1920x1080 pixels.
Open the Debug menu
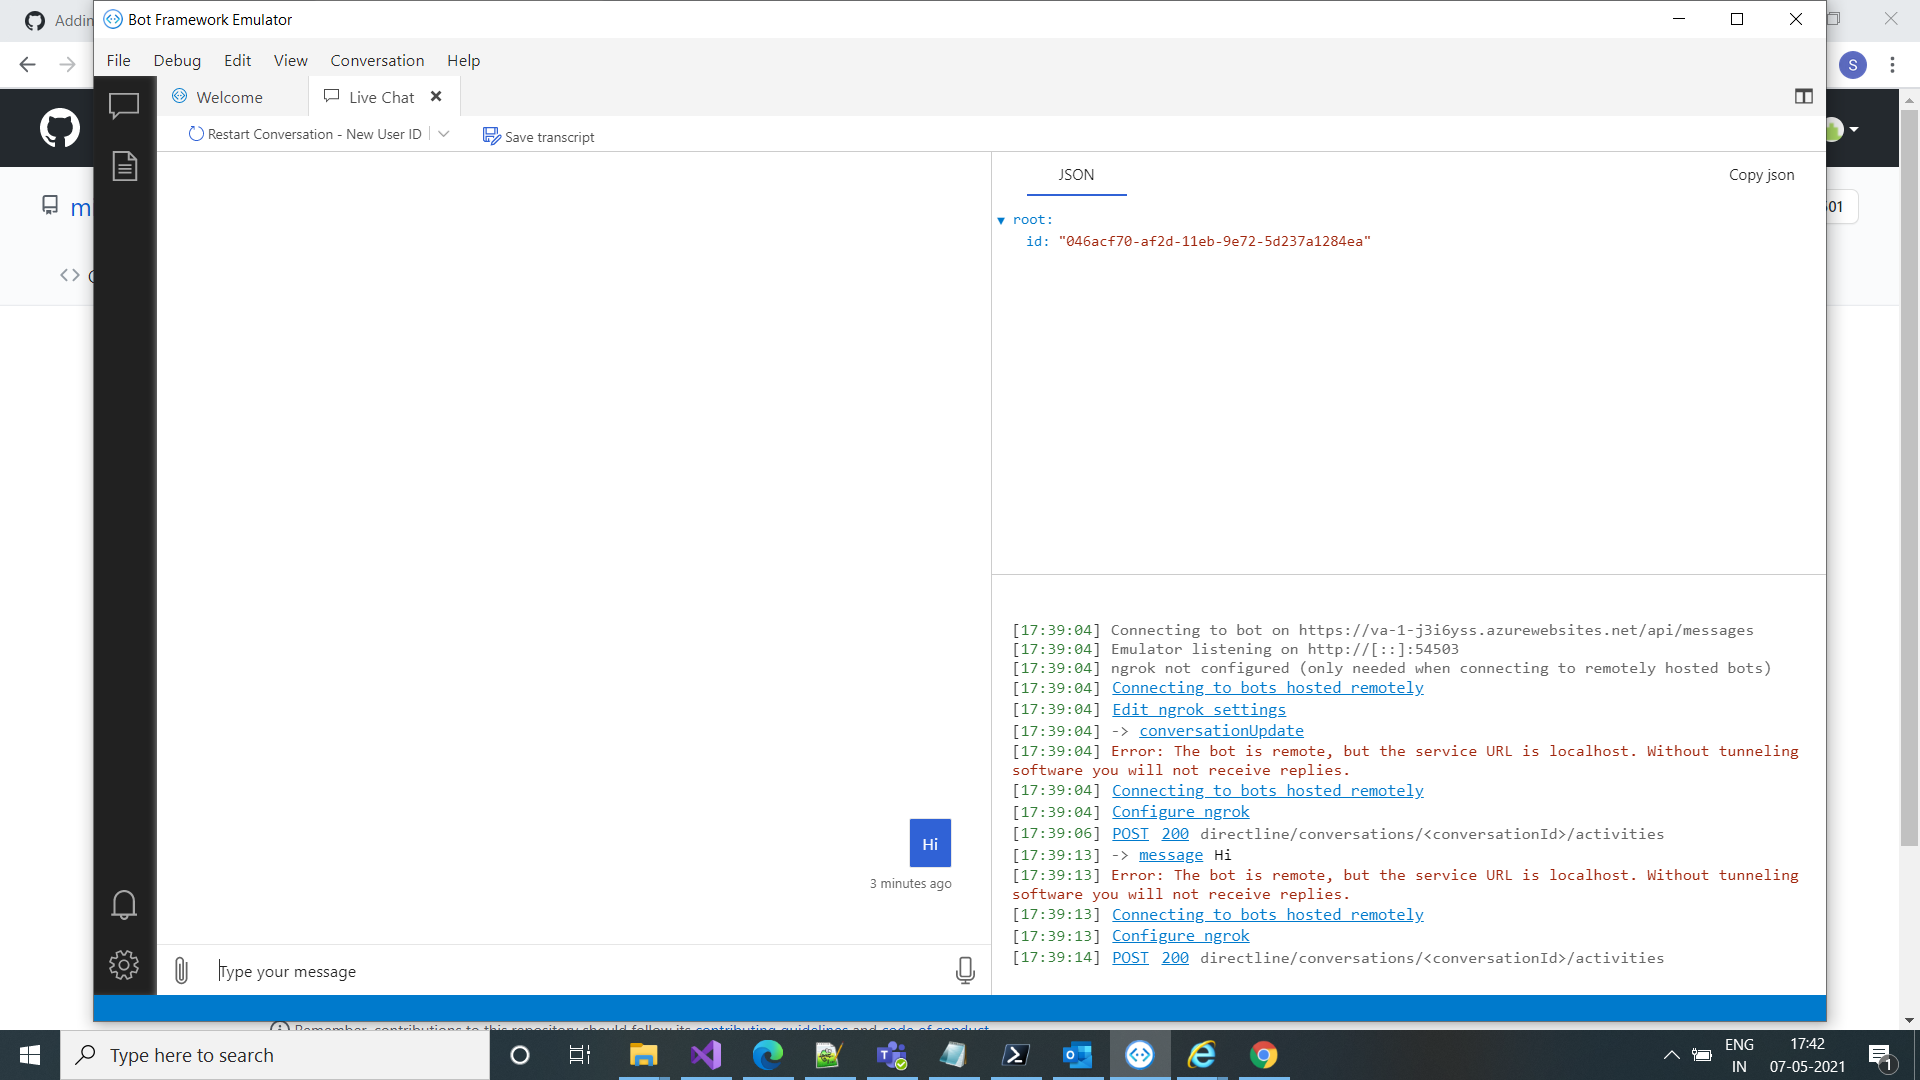177,60
